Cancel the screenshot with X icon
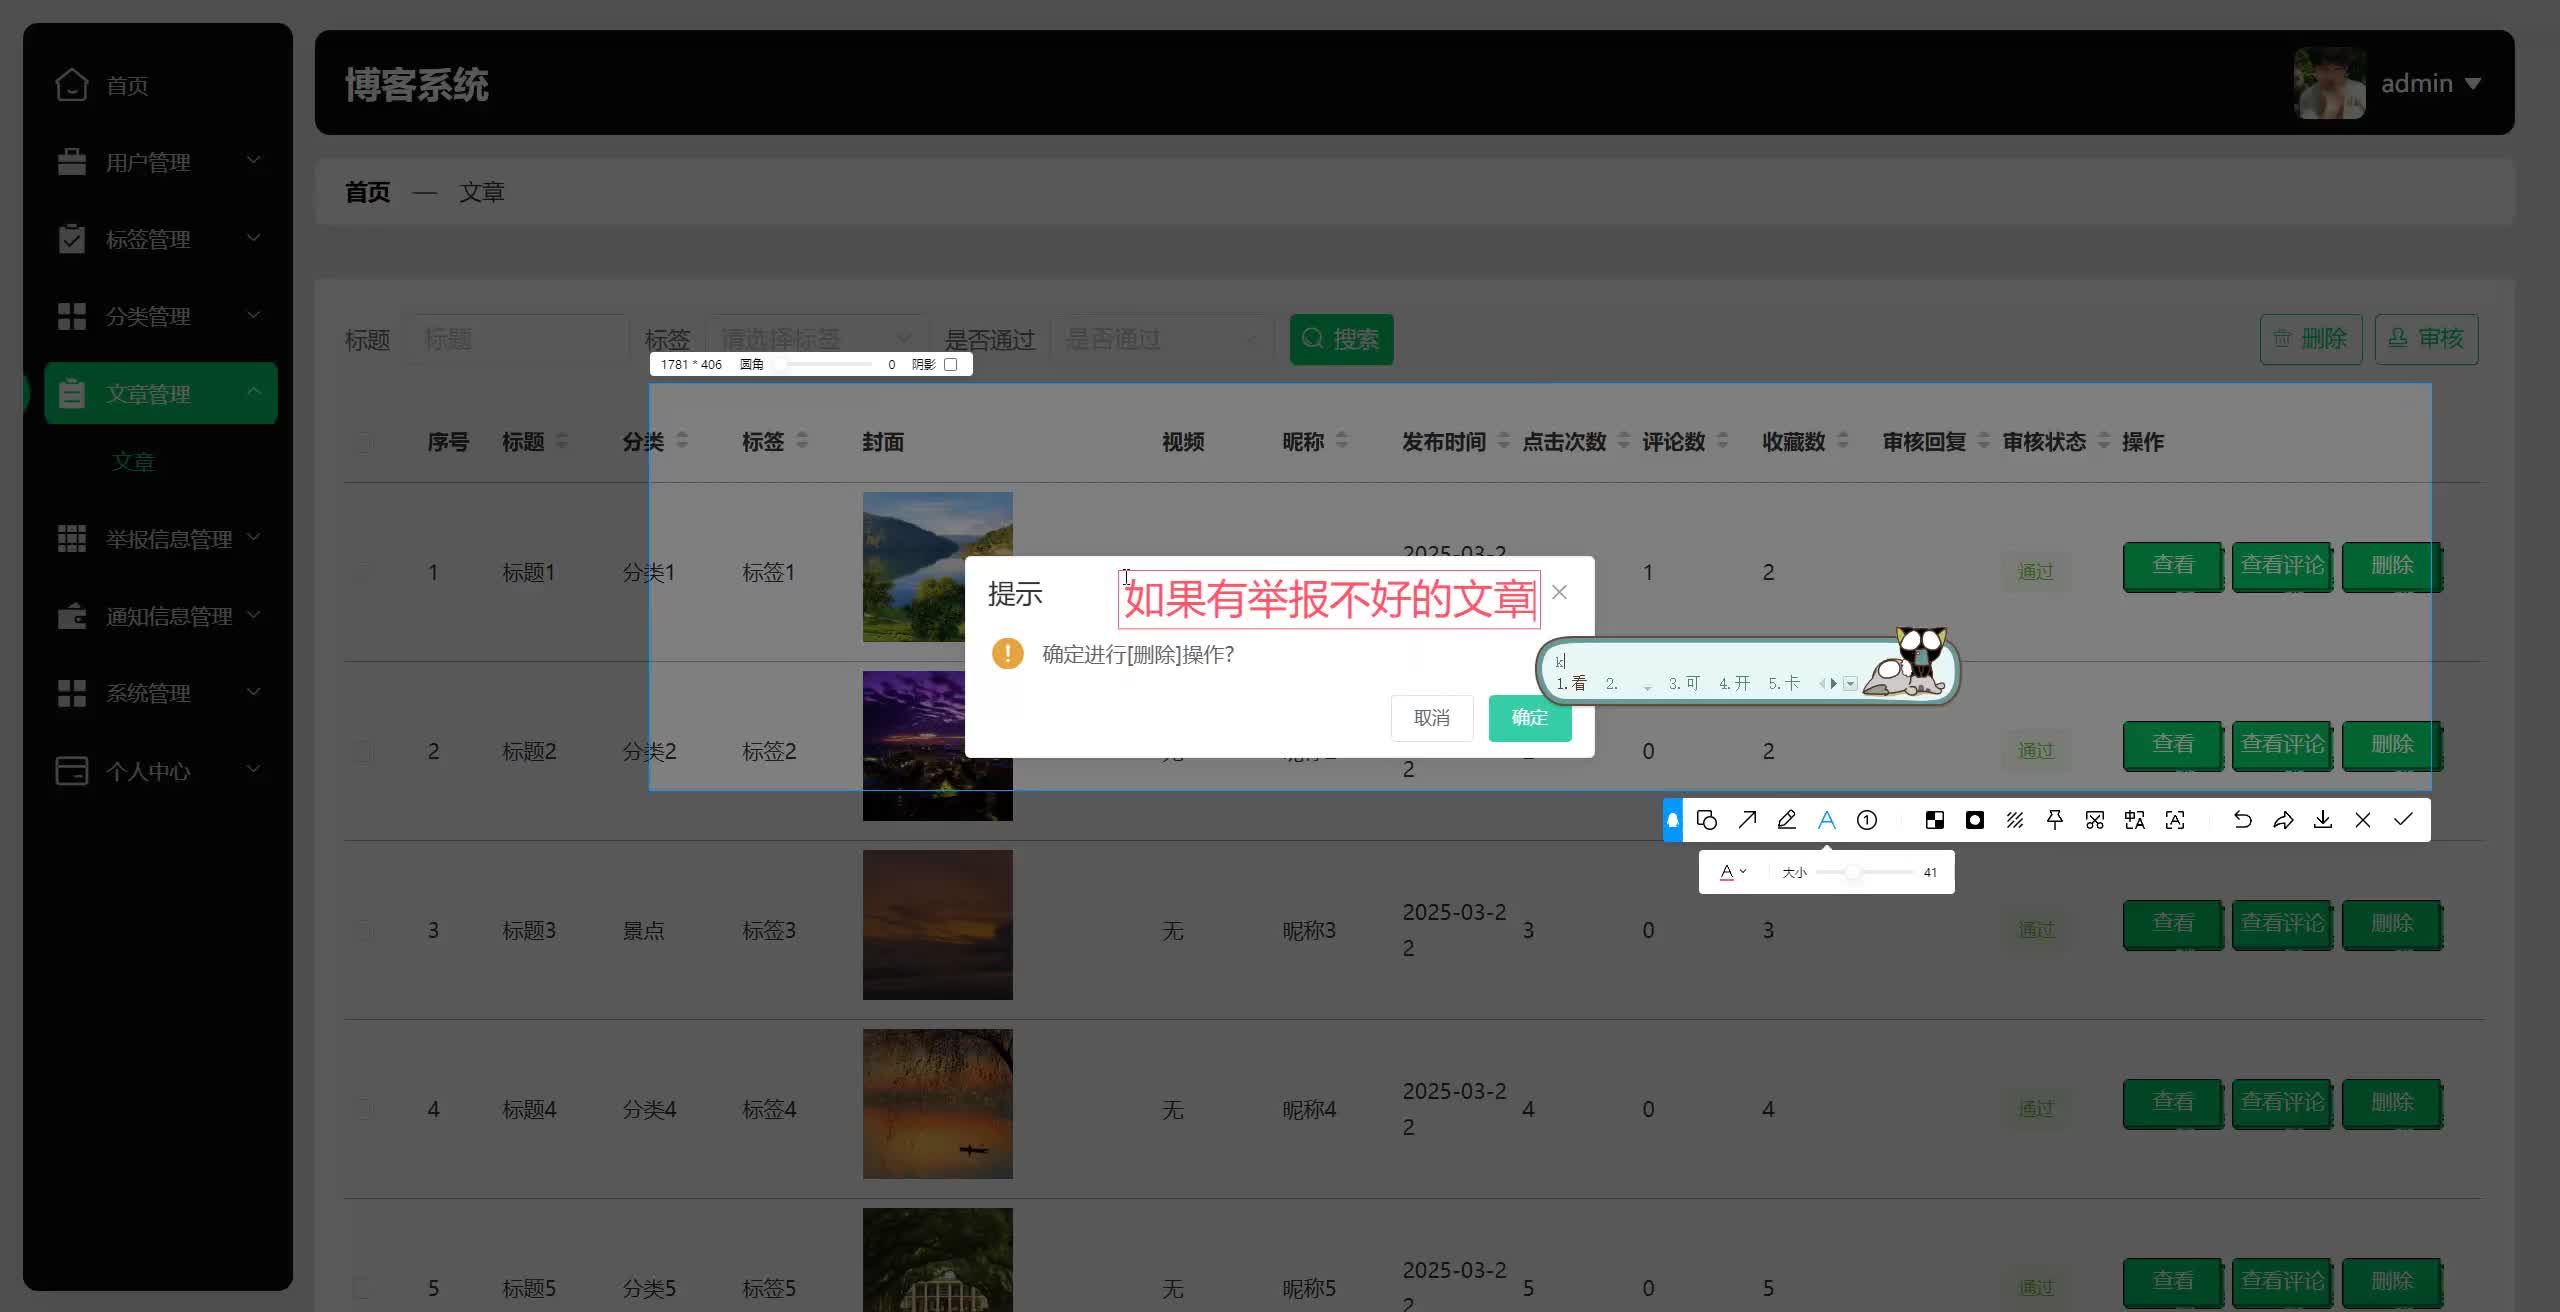This screenshot has width=2560, height=1312. click(2363, 820)
